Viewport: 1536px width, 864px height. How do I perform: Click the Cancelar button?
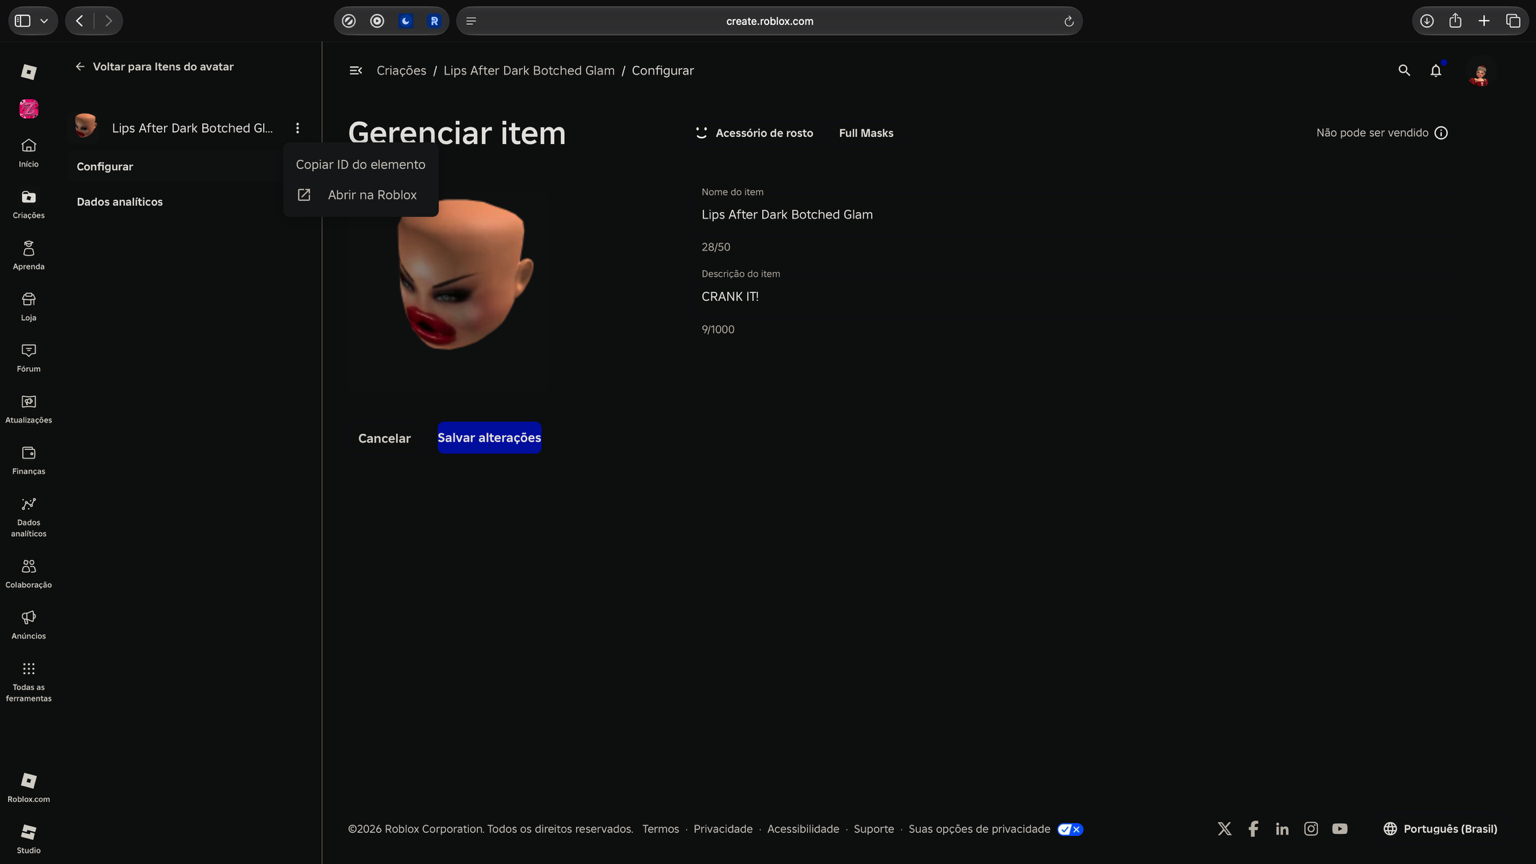384,438
